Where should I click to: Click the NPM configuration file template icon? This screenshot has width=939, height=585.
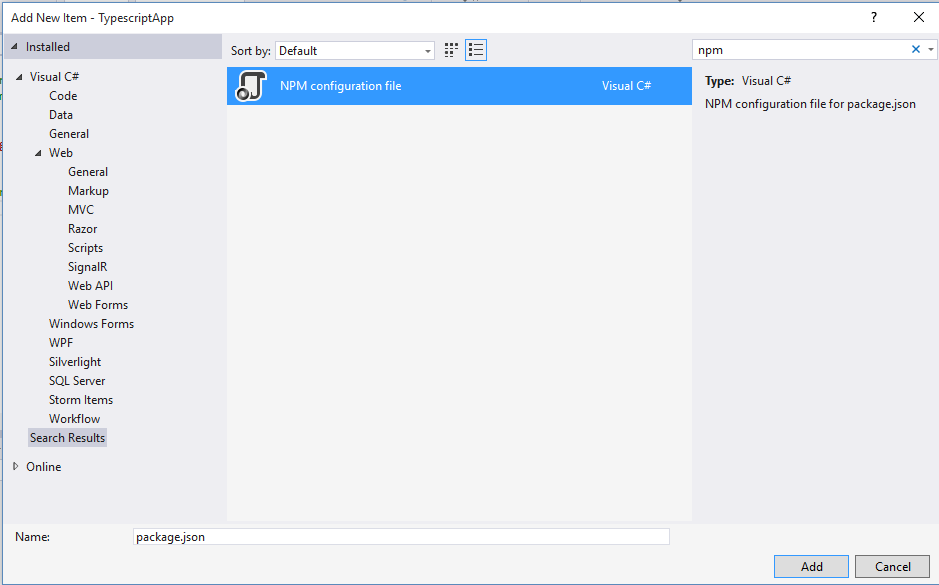pyautogui.click(x=250, y=86)
